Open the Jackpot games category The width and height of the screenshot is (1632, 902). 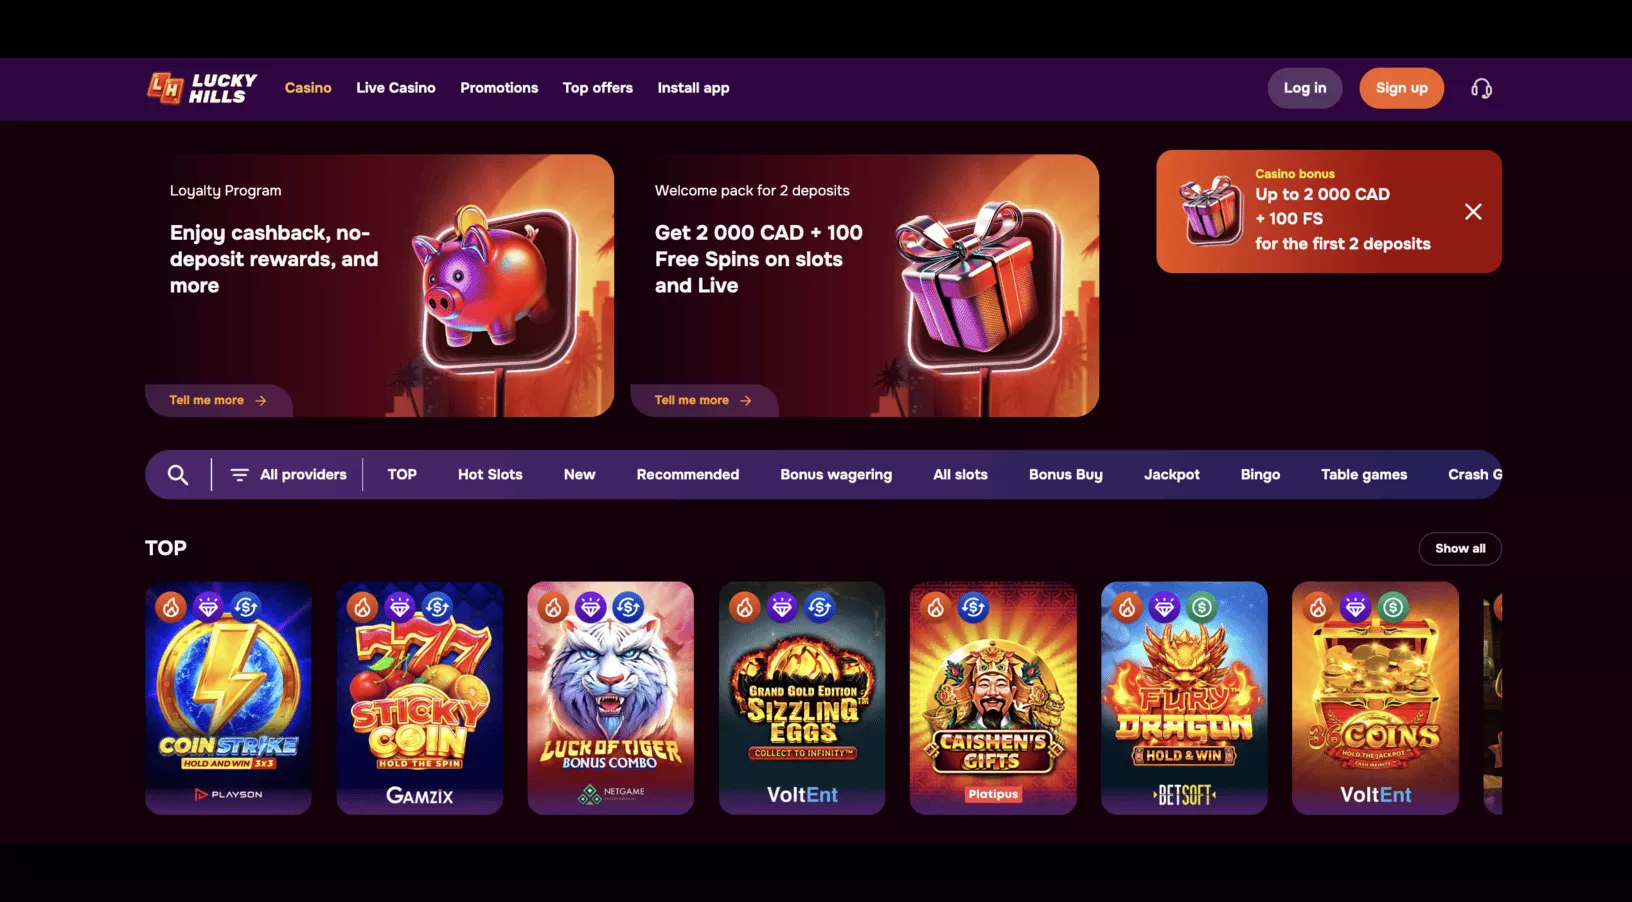pos(1172,475)
